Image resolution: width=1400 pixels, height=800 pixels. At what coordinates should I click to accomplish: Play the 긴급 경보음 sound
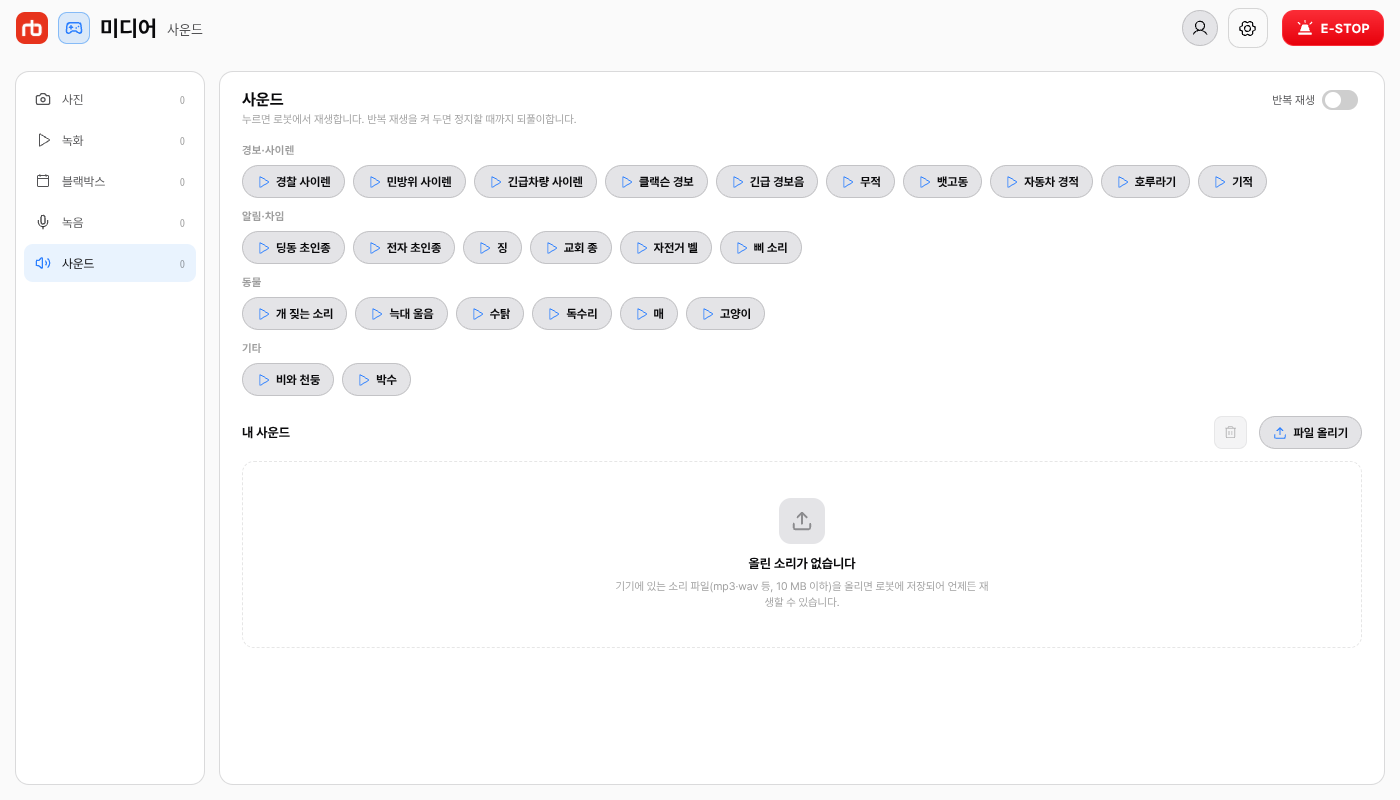click(x=767, y=182)
